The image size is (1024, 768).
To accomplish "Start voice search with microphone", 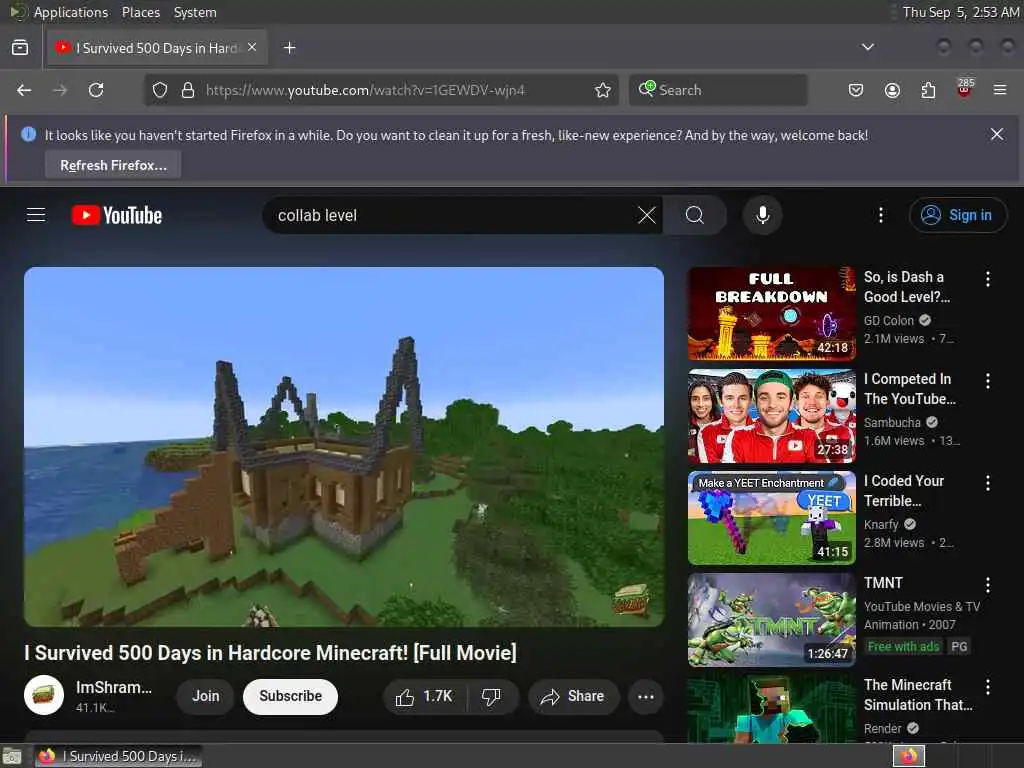I will [762, 215].
